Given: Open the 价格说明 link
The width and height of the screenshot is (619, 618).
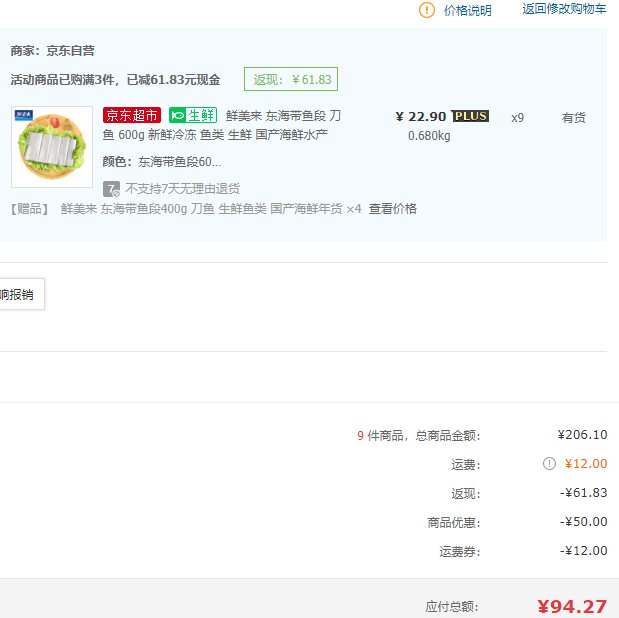Looking at the screenshot, I should 467,11.
